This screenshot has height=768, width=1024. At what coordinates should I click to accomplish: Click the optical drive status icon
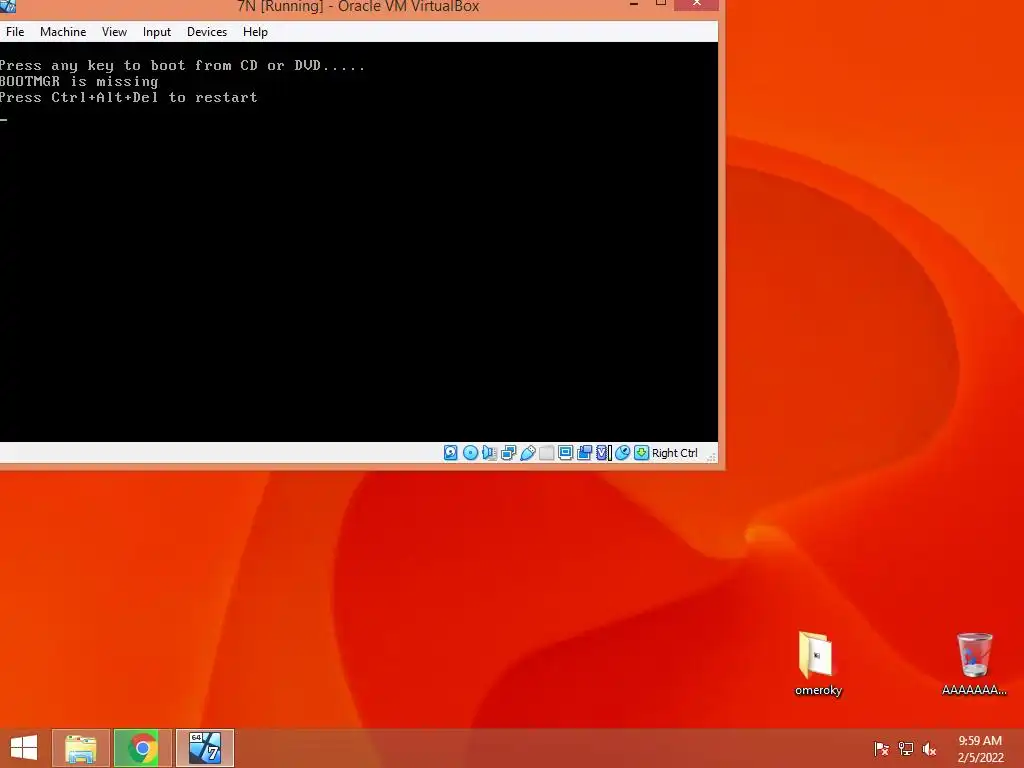470,453
